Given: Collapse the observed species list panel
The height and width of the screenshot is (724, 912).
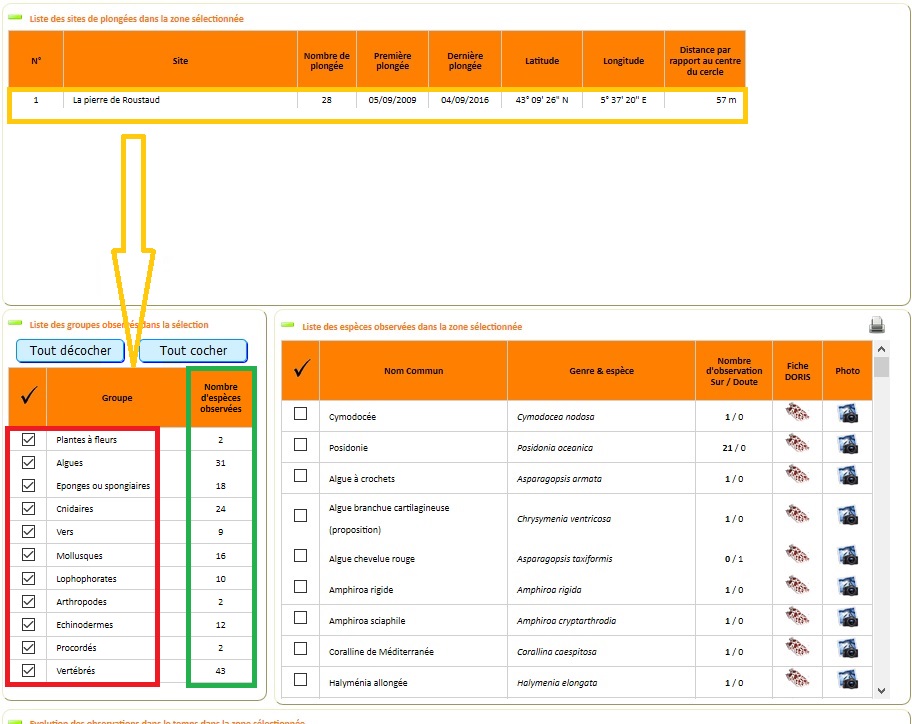Looking at the screenshot, I should tap(287, 324).
